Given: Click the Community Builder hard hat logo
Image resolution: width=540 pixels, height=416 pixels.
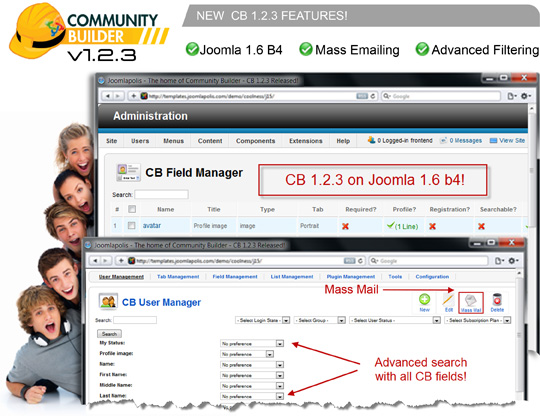Looking at the screenshot, I should [37, 31].
